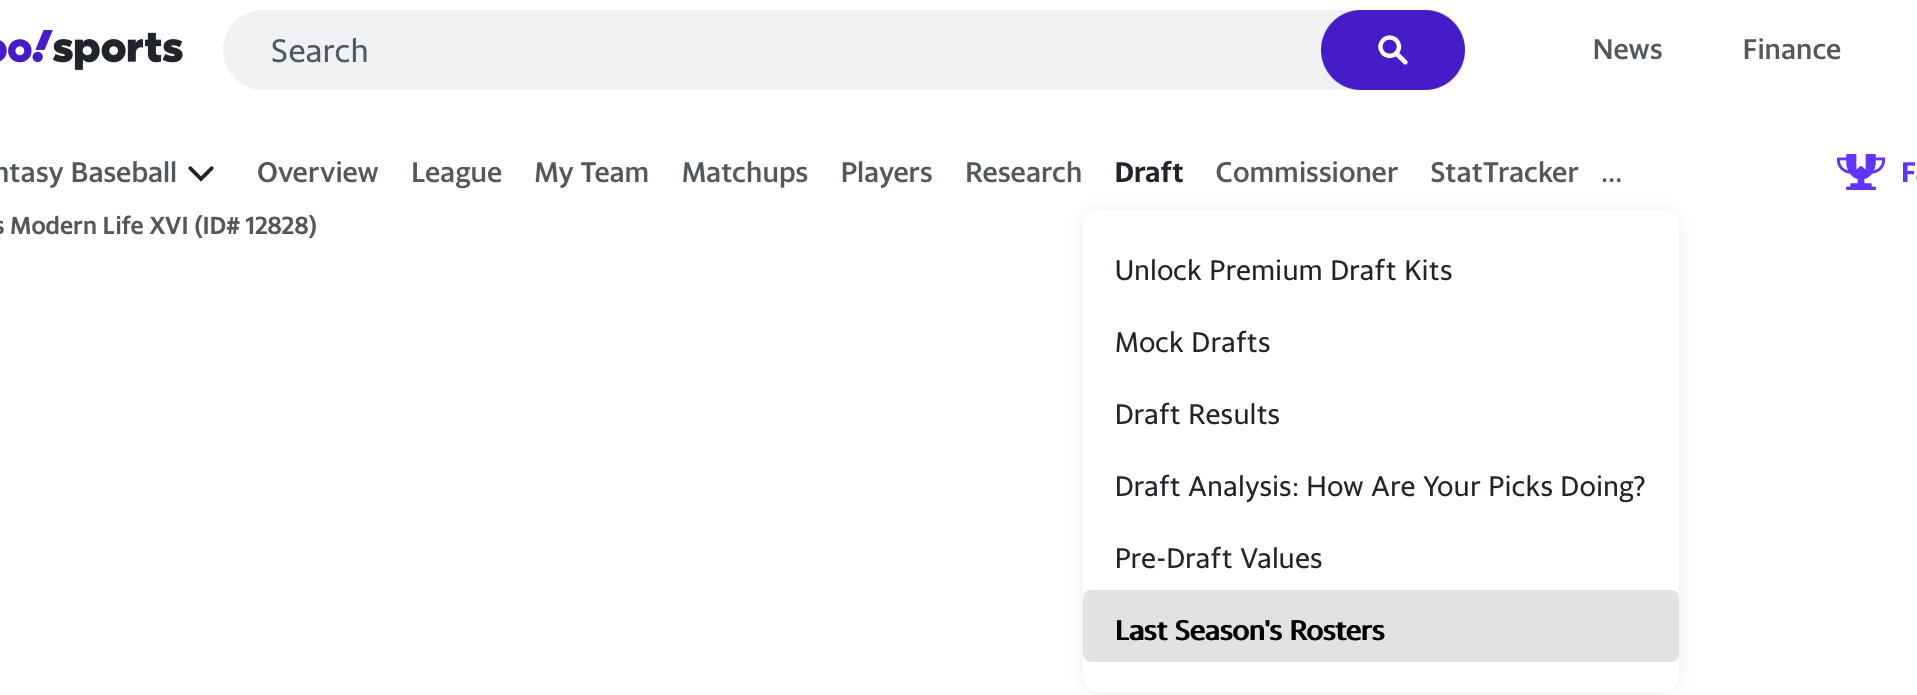Choose Mock Drafts from the Draft menu
The width and height of the screenshot is (1917, 695).
(1192, 343)
